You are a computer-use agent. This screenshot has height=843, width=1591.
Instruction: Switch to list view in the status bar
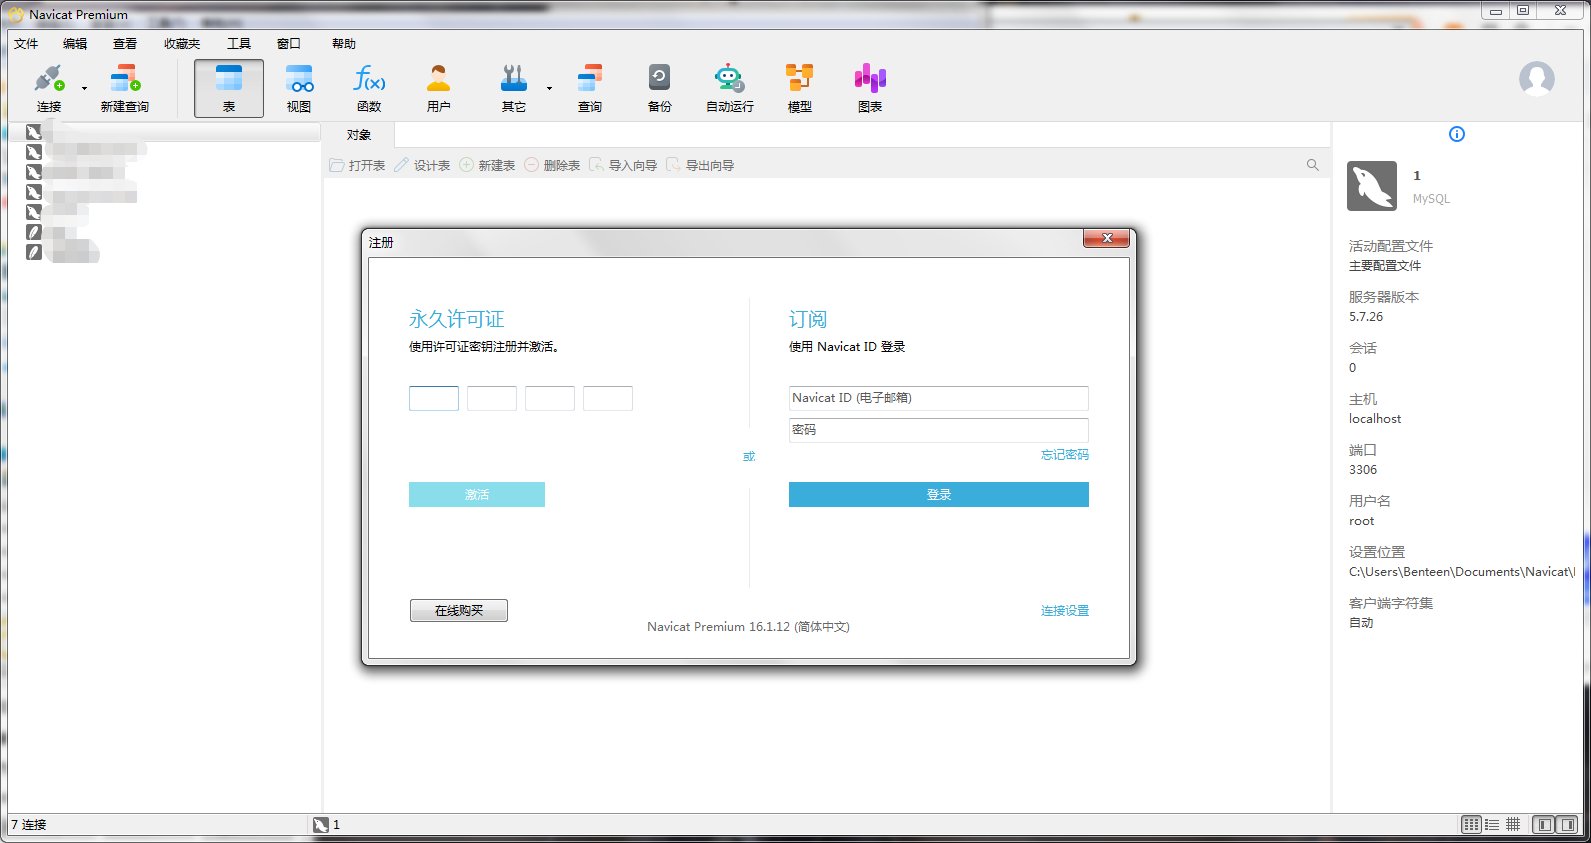tap(1492, 824)
